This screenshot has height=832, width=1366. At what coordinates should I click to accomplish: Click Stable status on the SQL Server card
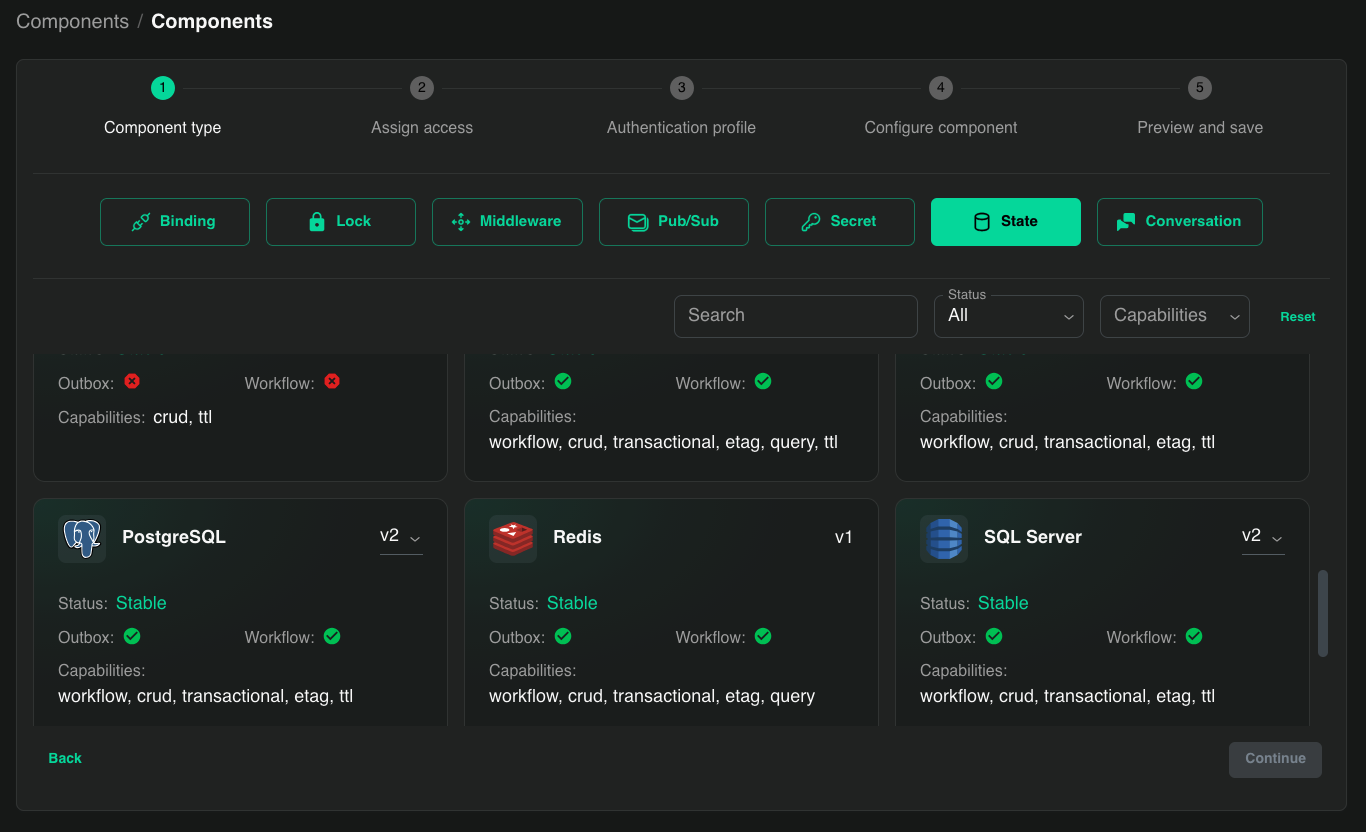coord(1003,603)
